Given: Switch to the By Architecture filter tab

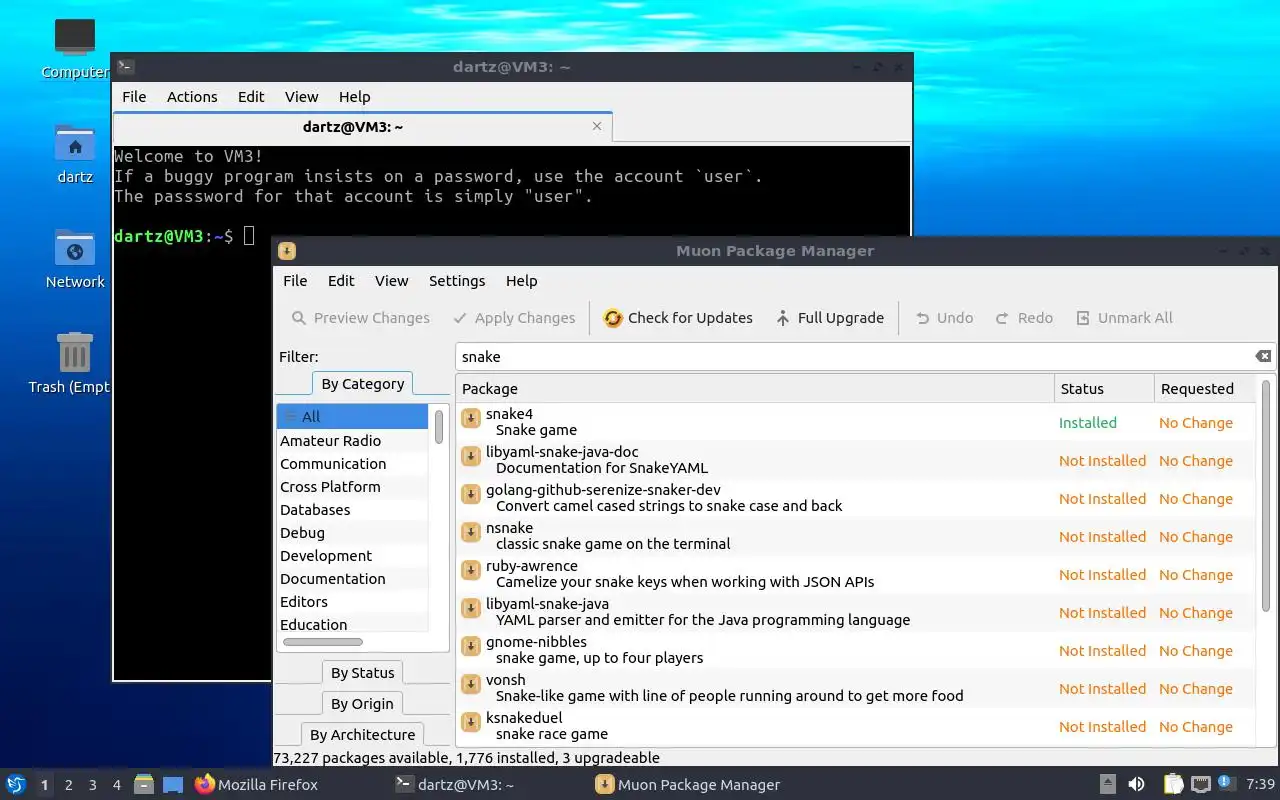Looking at the screenshot, I should pos(362,735).
